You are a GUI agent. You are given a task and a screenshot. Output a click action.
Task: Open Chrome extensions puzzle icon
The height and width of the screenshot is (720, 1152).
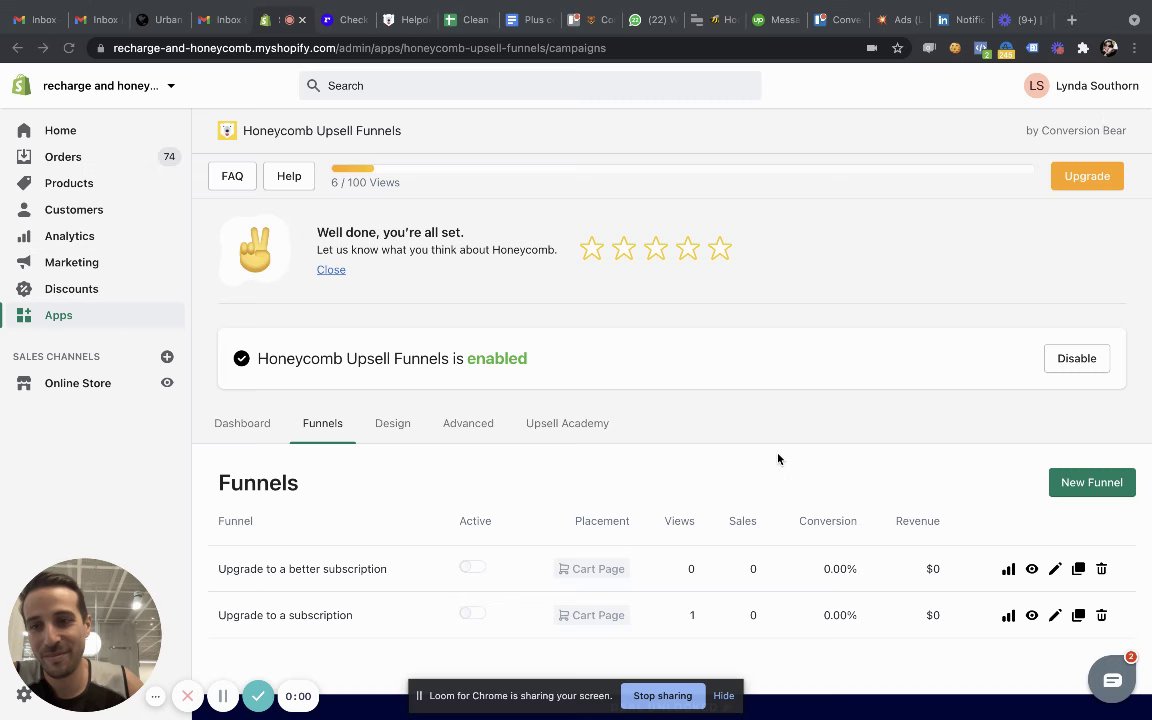coord(1083,48)
